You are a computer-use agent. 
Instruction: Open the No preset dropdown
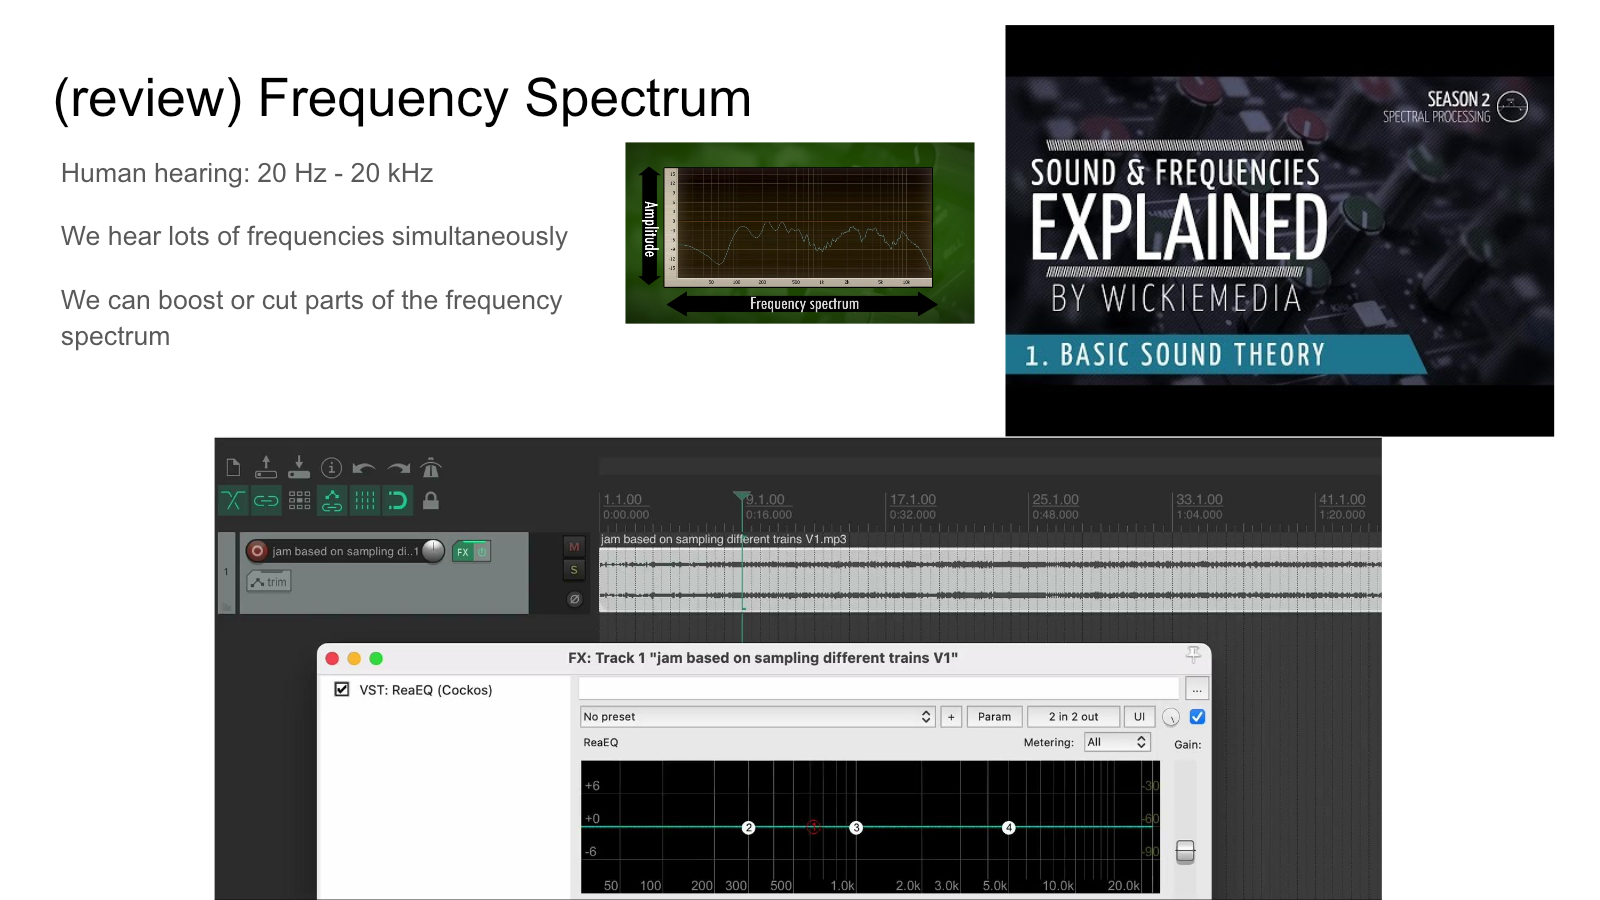[758, 717]
